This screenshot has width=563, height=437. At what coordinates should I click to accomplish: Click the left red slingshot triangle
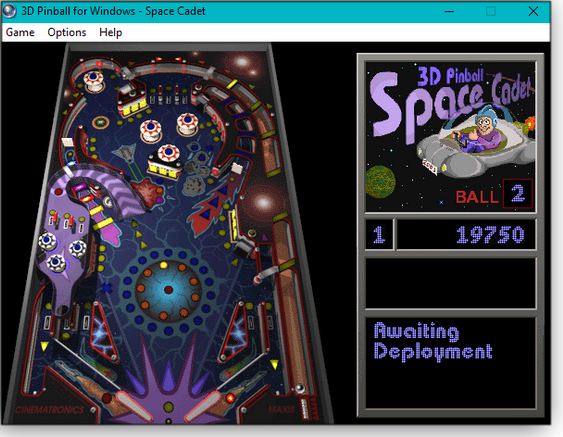tap(103, 332)
